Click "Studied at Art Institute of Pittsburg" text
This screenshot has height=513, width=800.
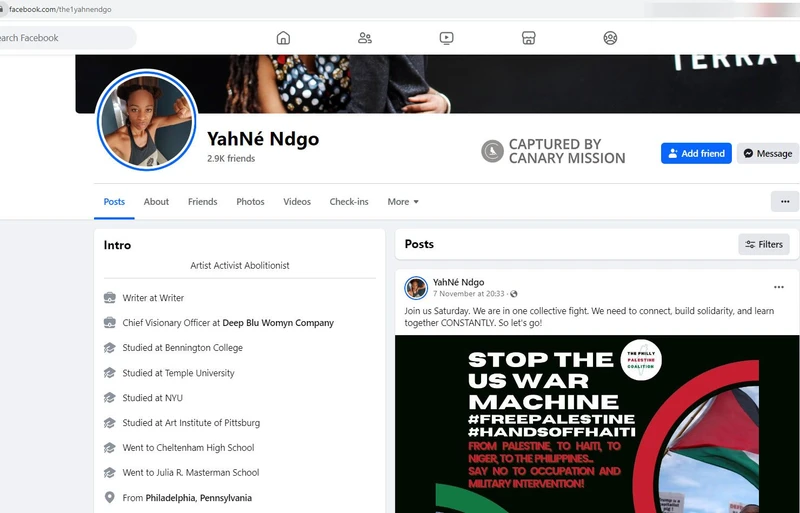click(x=191, y=423)
